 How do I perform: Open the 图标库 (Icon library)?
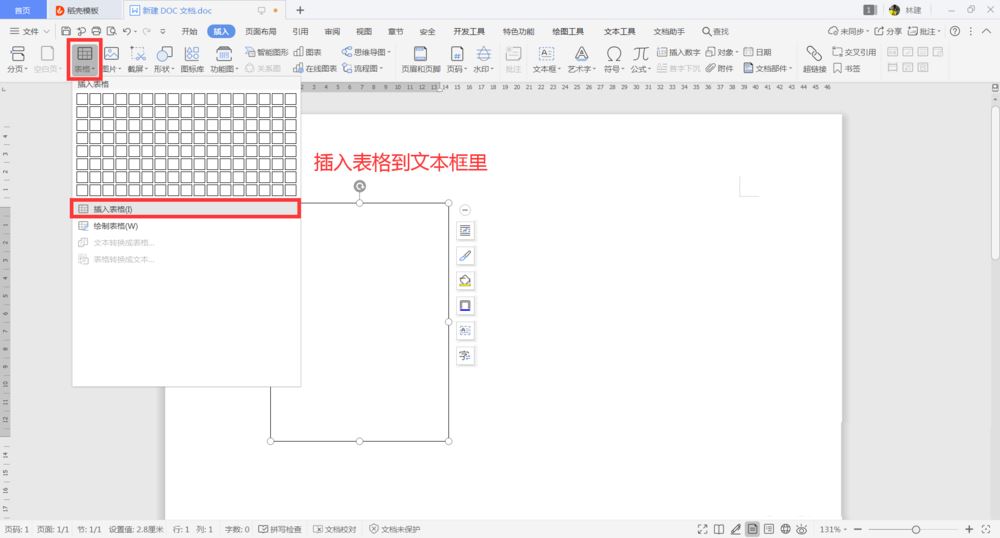pyautogui.click(x=192, y=59)
